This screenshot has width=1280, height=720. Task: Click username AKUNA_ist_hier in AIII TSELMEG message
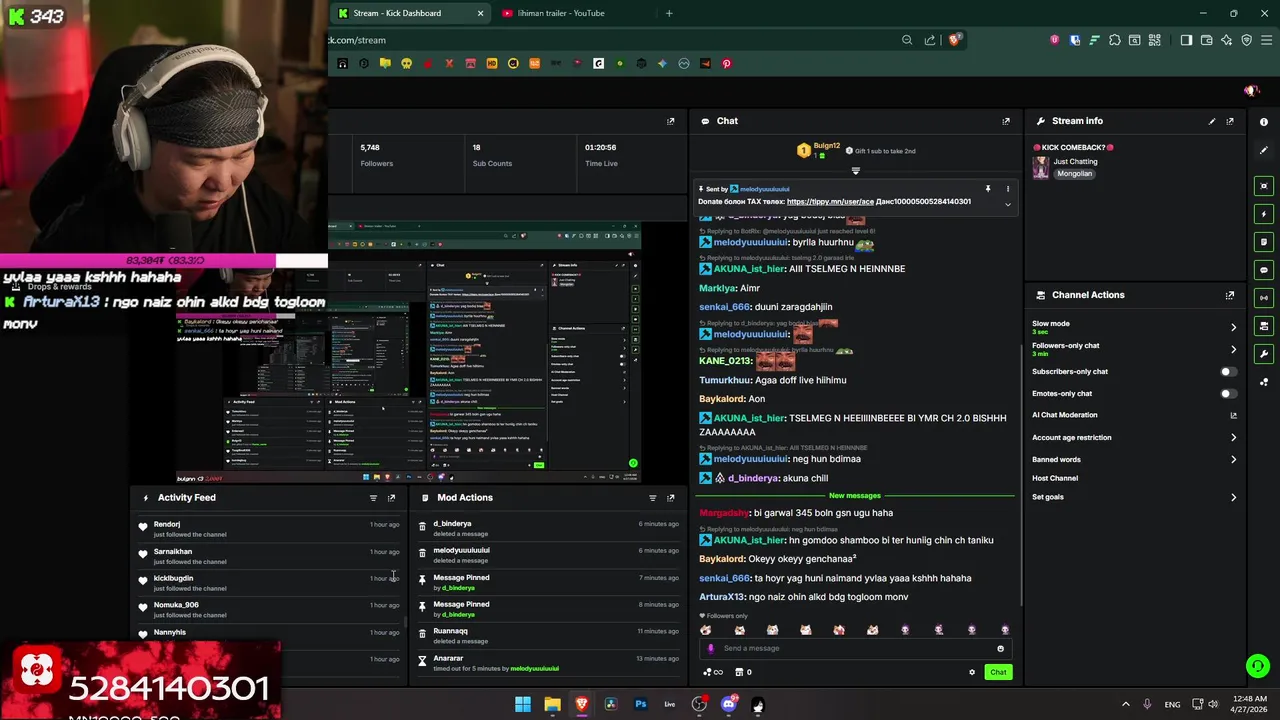coord(750,269)
